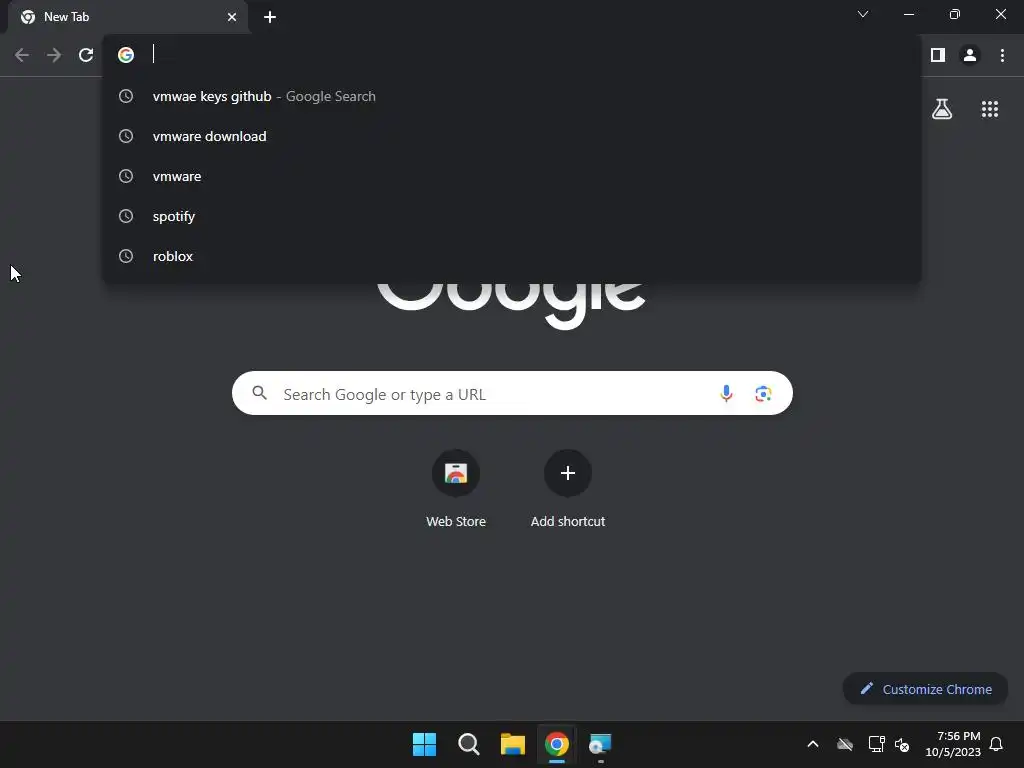Image resolution: width=1024 pixels, height=768 pixels.
Task: Open File Explorer from the taskbar
Action: [513, 744]
